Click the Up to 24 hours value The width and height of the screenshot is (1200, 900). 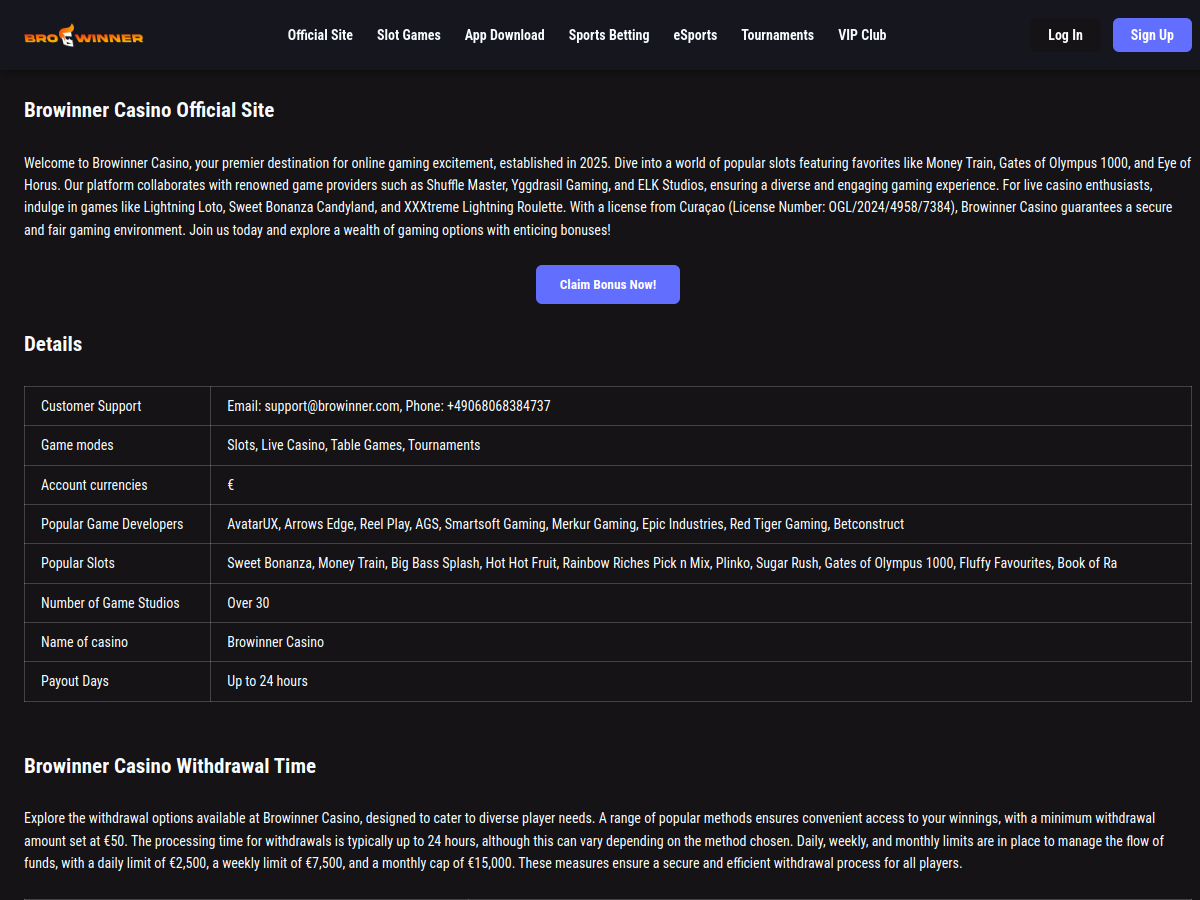(x=268, y=681)
